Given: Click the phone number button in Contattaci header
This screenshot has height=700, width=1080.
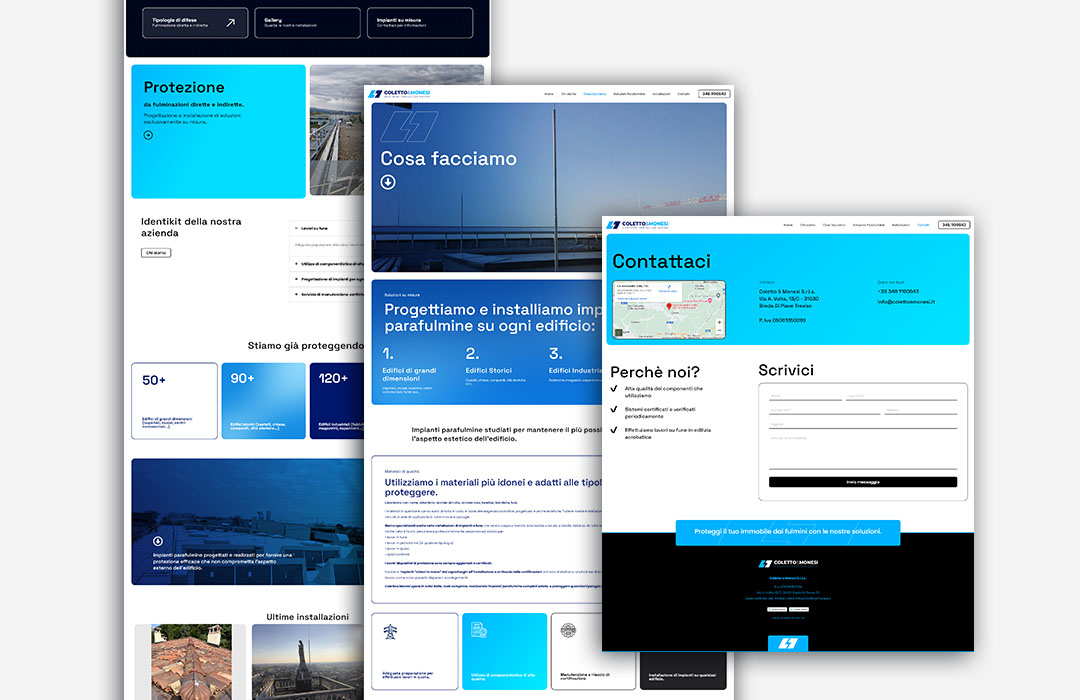Looking at the screenshot, I should coord(954,225).
